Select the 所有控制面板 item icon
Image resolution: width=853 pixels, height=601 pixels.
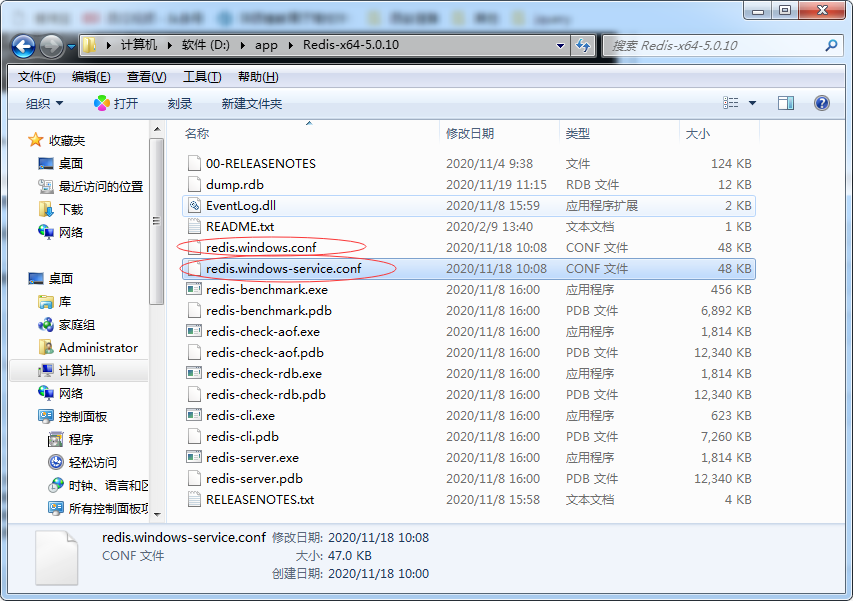[x=55, y=508]
